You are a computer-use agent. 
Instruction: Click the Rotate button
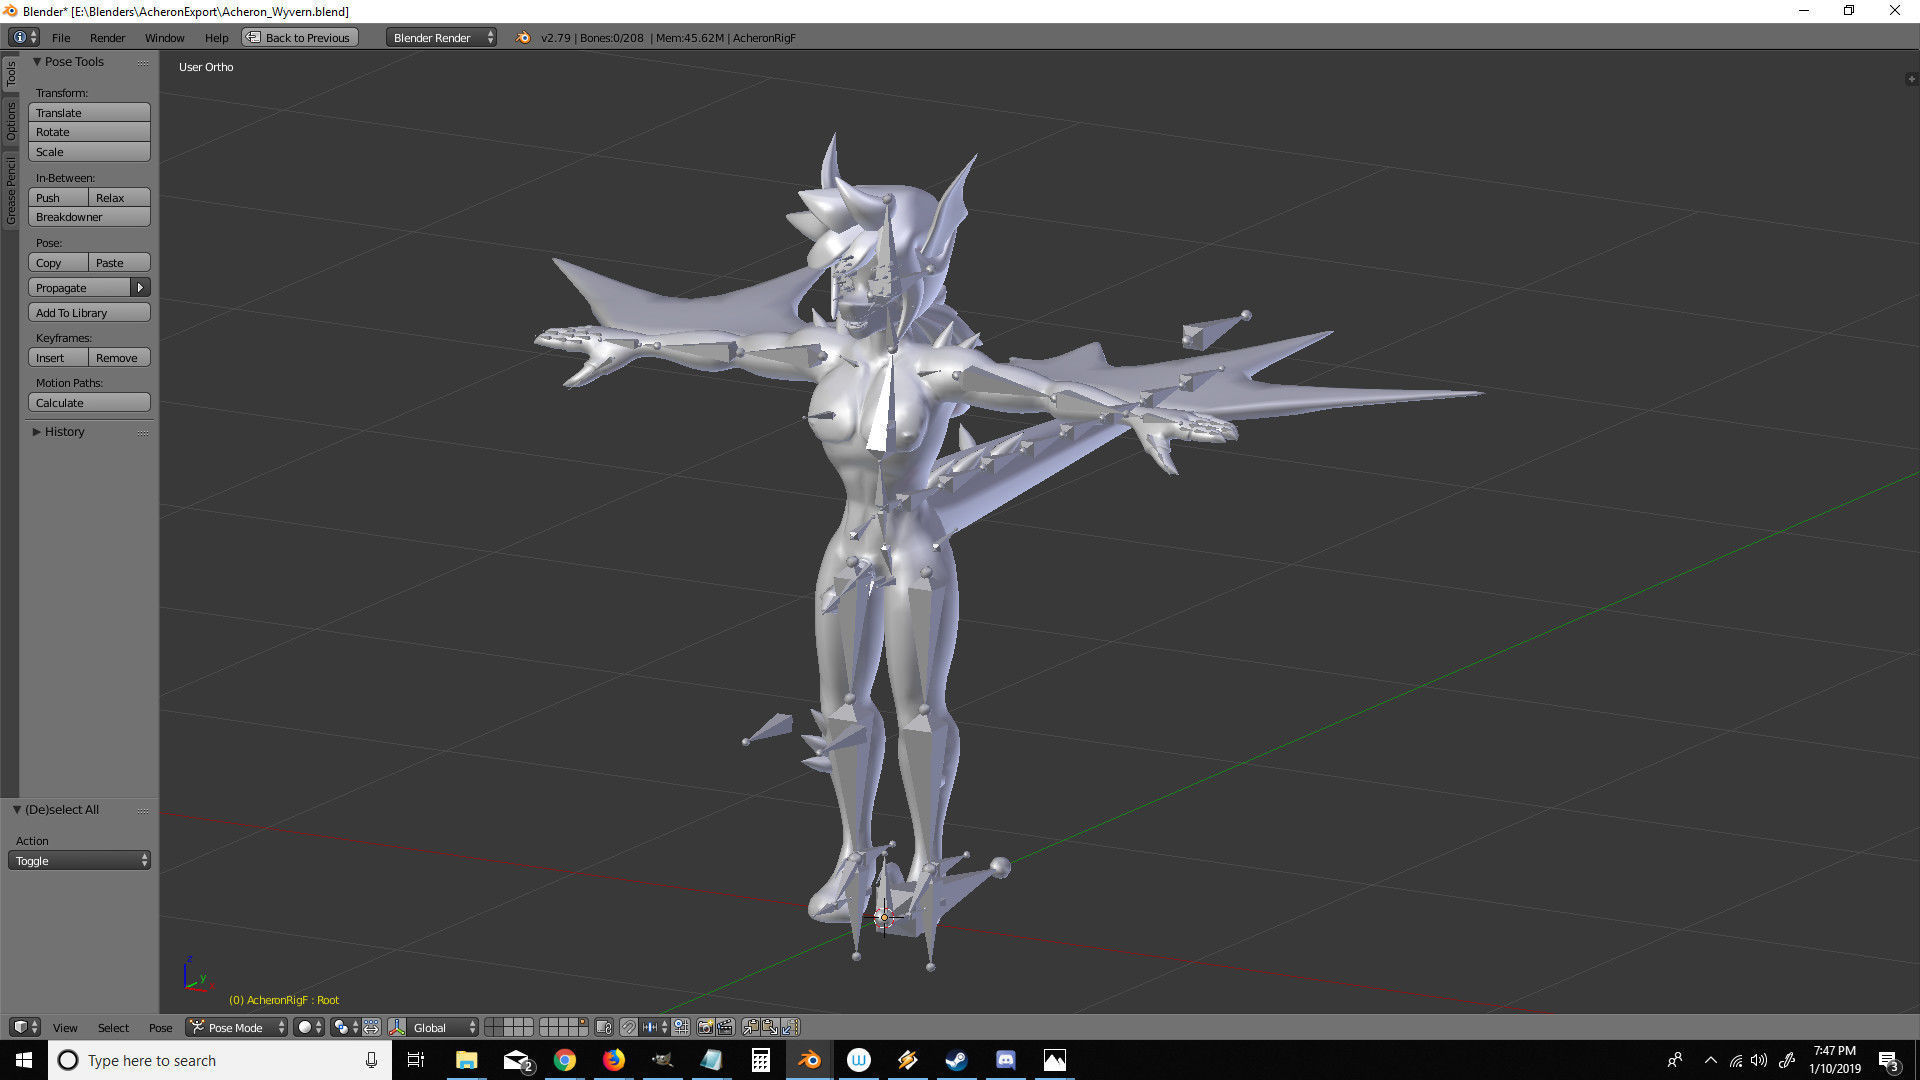click(x=89, y=132)
